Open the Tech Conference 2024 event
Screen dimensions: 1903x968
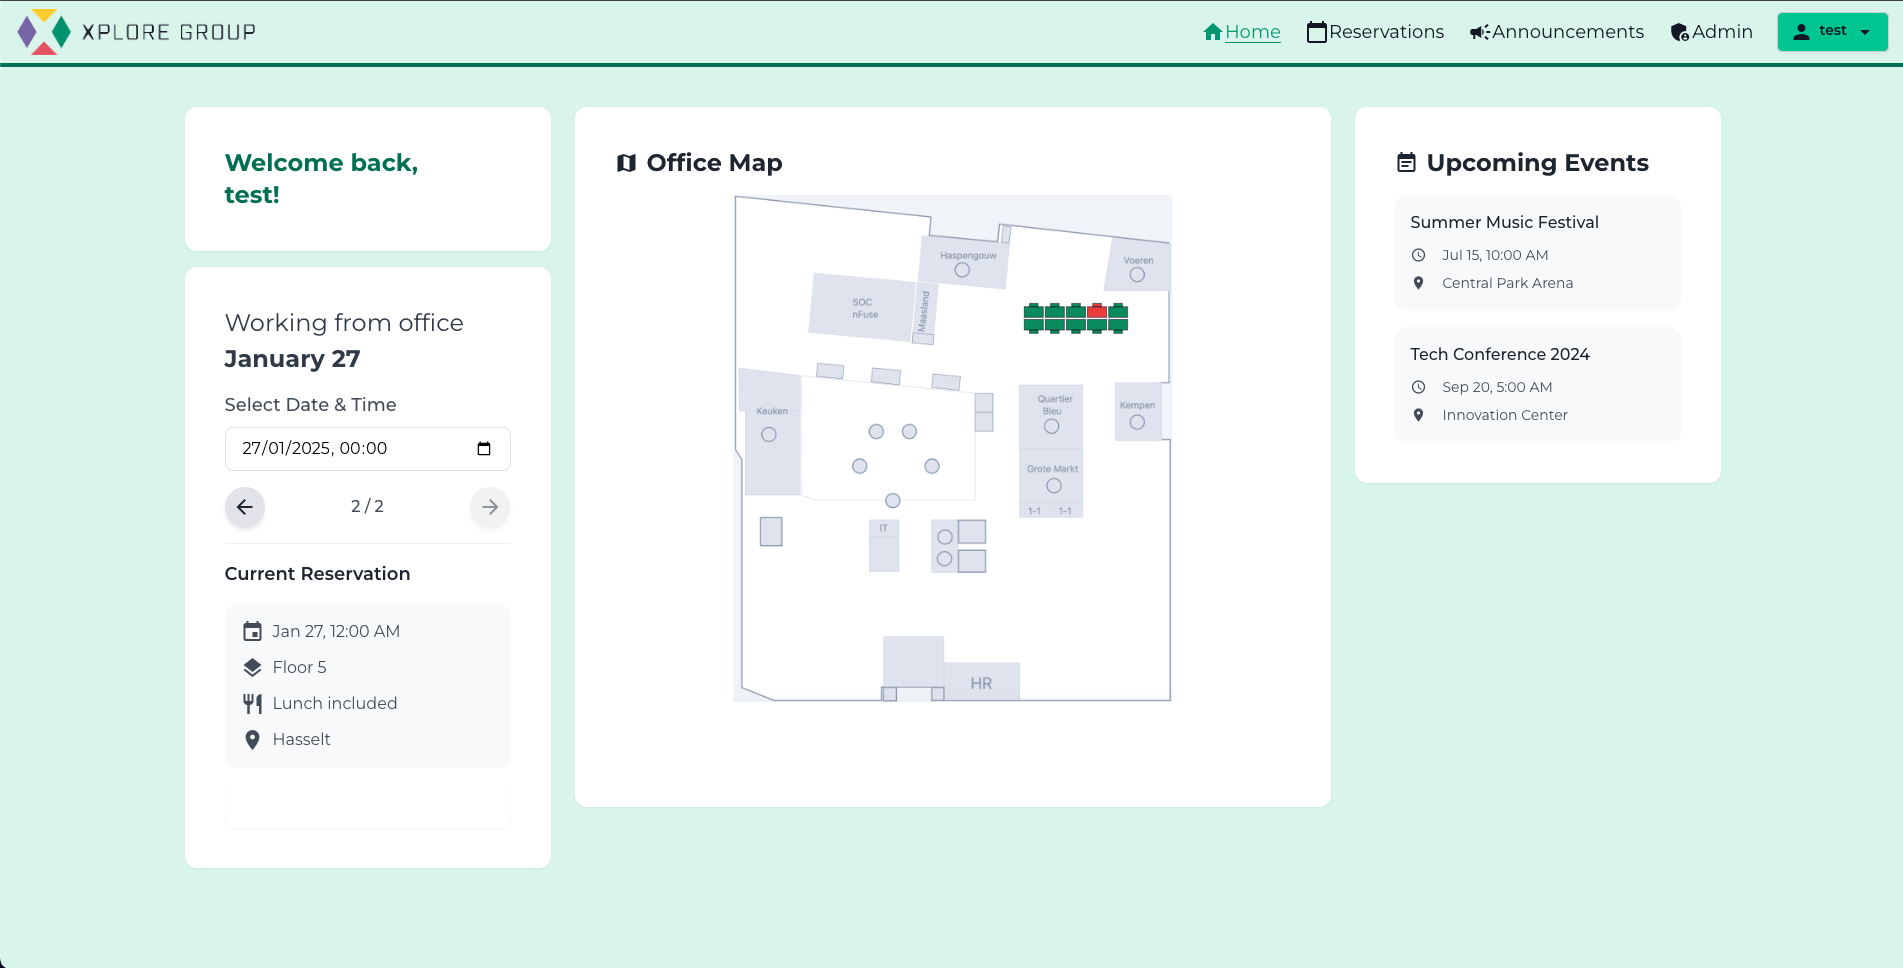1499,354
